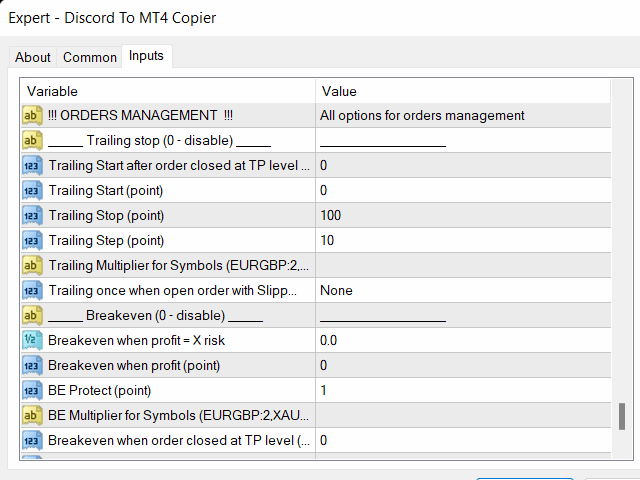Screen dimensions: 640x480
Task: Select 'BE Multiplier for Symbols' label
Action: [178, 416]
